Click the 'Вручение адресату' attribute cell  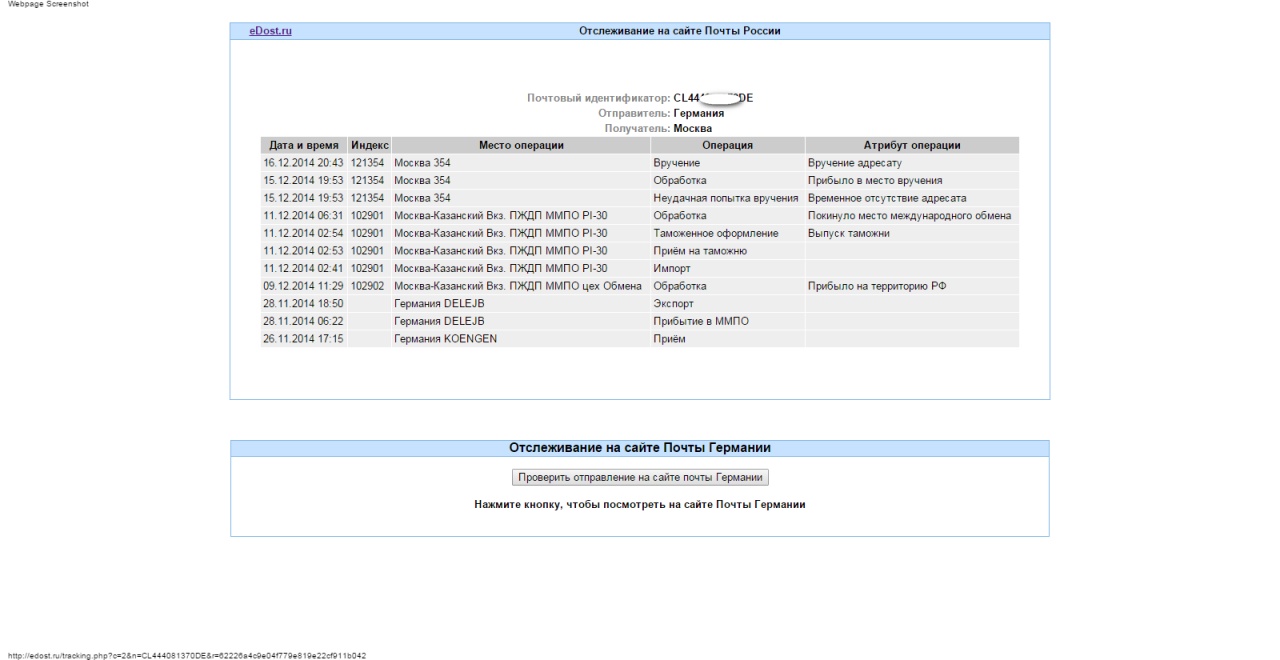coord(854,163)
